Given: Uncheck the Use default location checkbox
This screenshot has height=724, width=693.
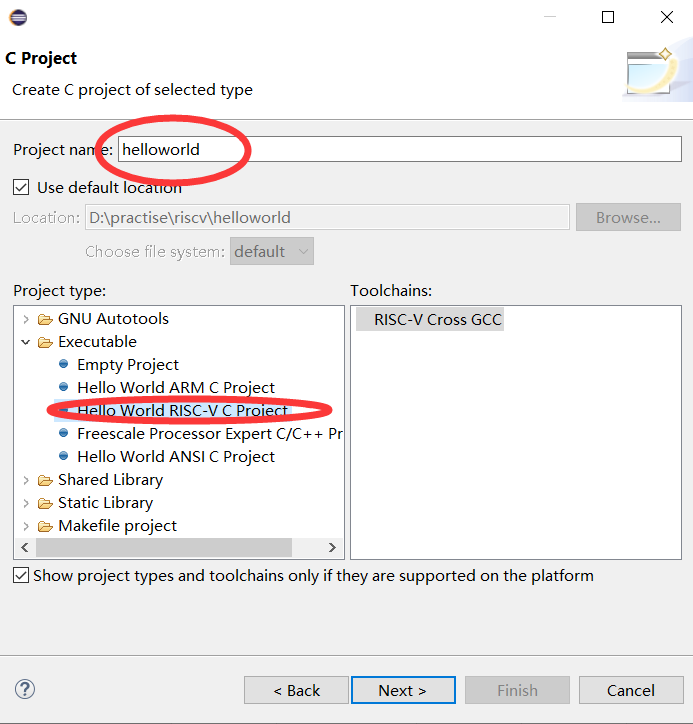Looking at the screenshot, I should [x=21, y=187].
